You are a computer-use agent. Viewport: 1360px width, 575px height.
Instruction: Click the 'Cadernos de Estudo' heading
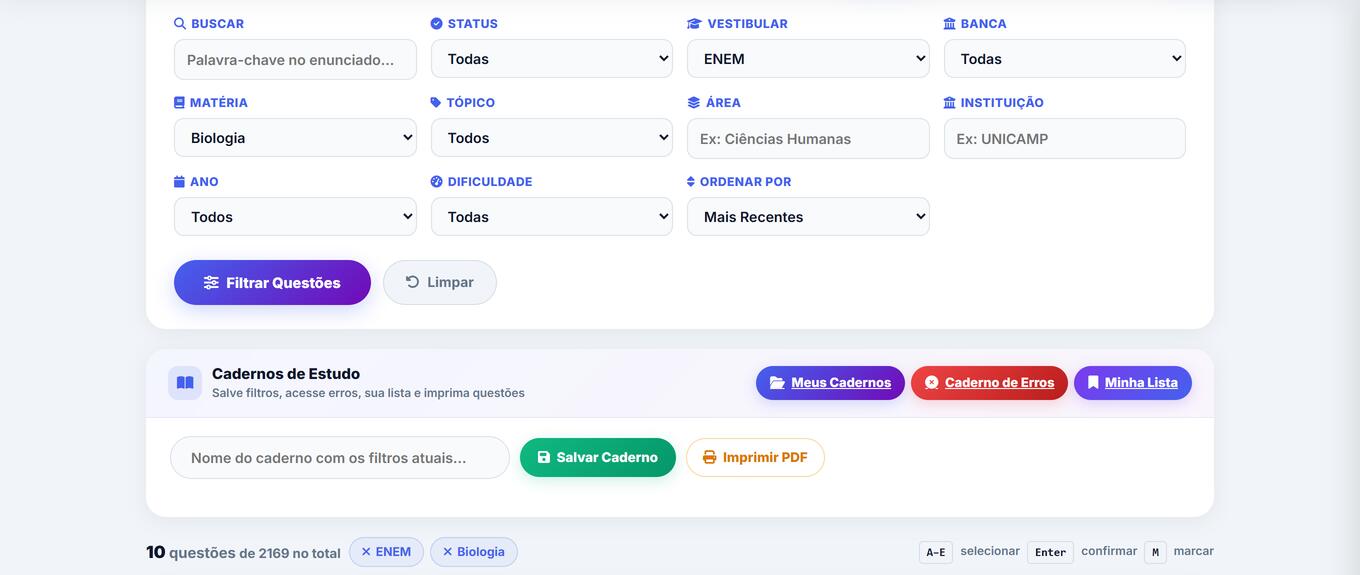pyautogui.click(x=286, y=374)
